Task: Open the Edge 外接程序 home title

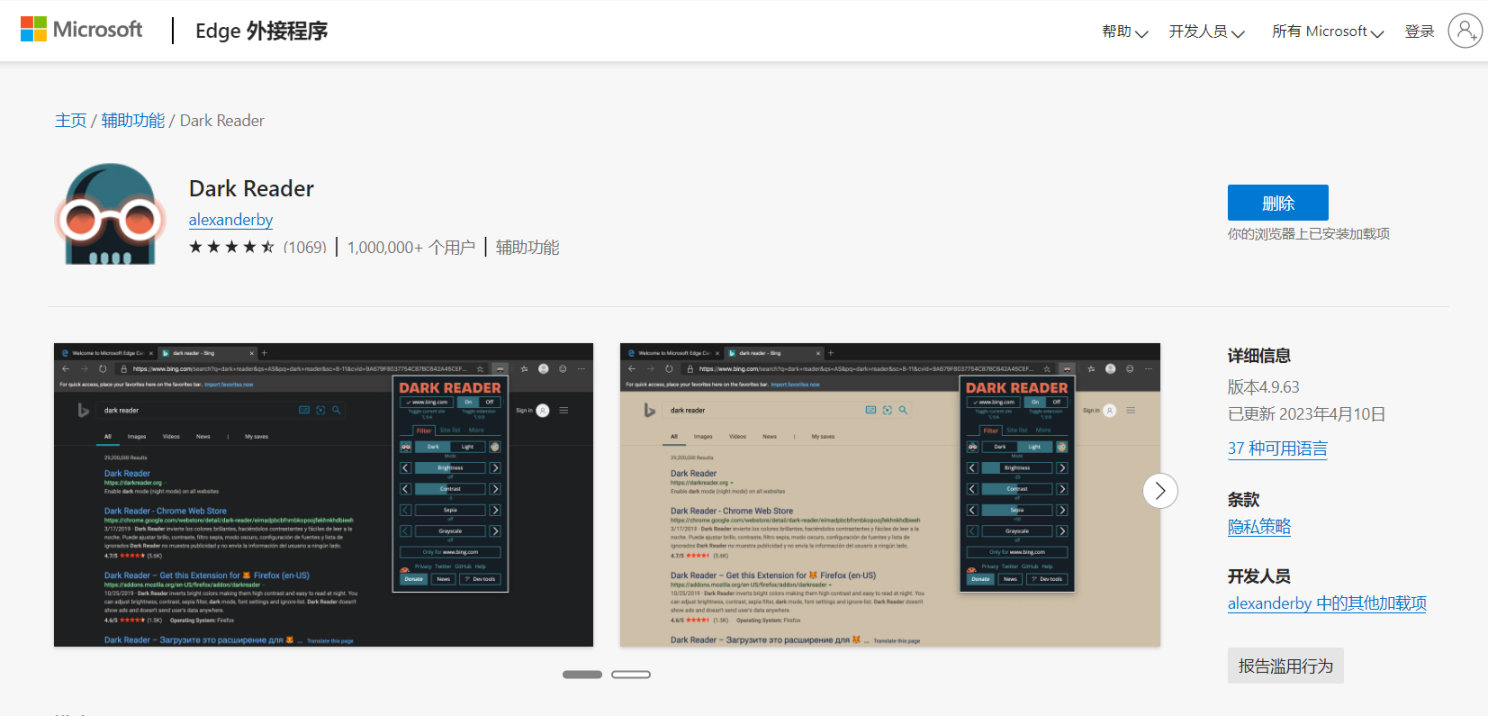Action: pos(262,31)
